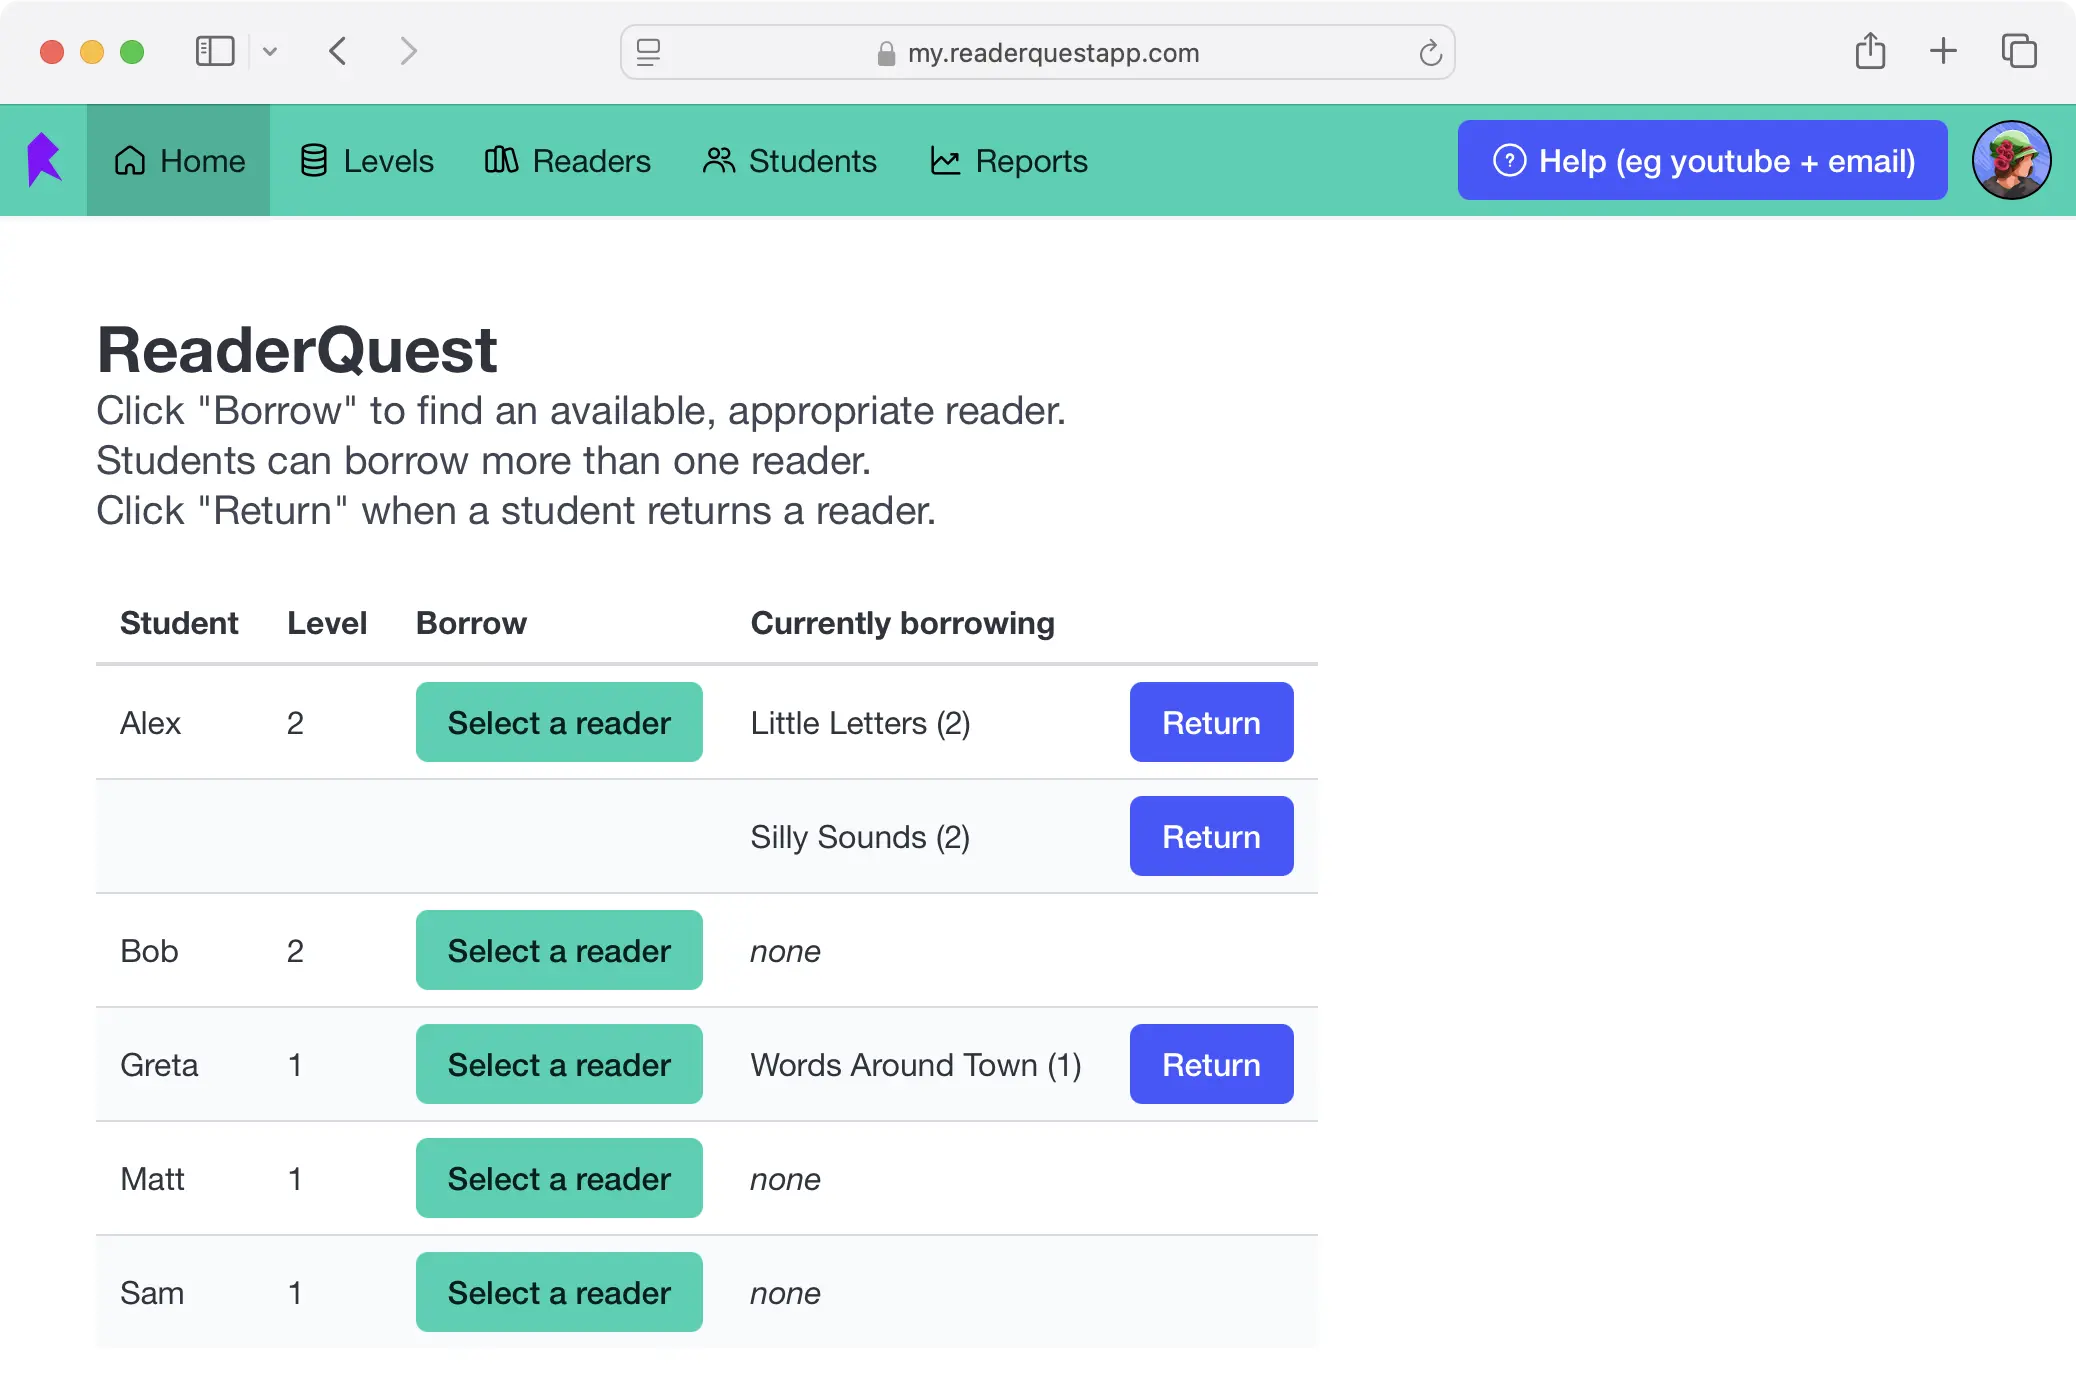
Task: Go forward with the browser forward arrow
Action: [x=407, y=51]
